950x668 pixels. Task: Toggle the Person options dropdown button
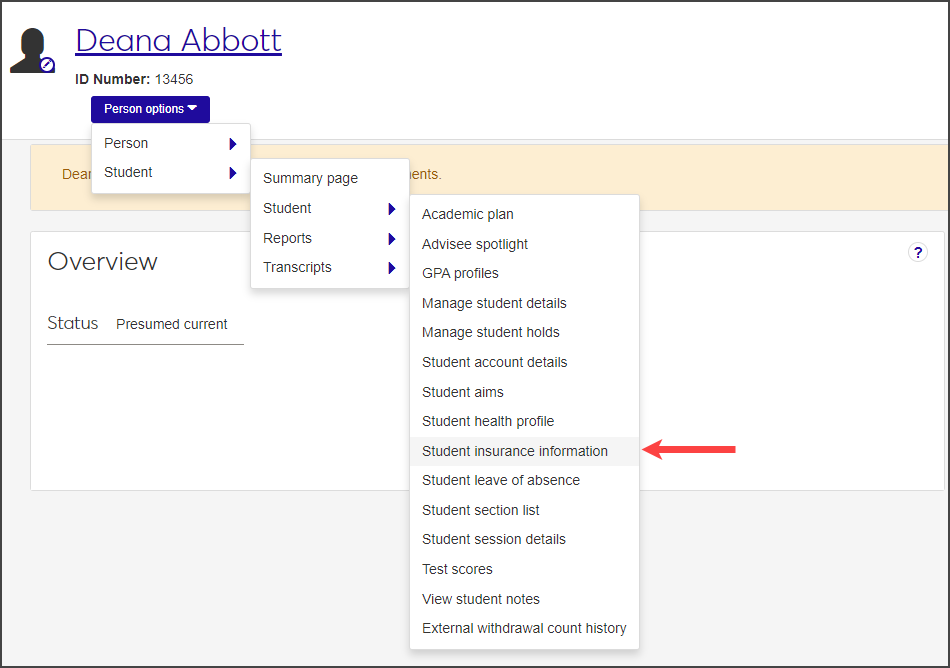[x=150, y=109]
